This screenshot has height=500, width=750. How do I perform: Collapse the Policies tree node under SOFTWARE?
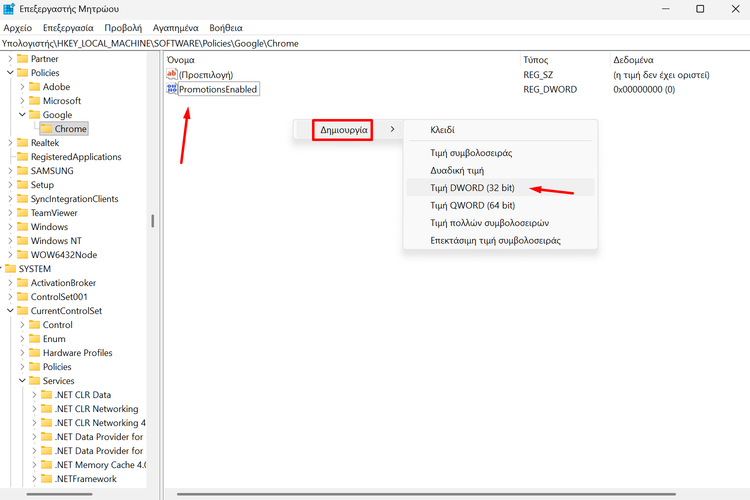point(10,73)
